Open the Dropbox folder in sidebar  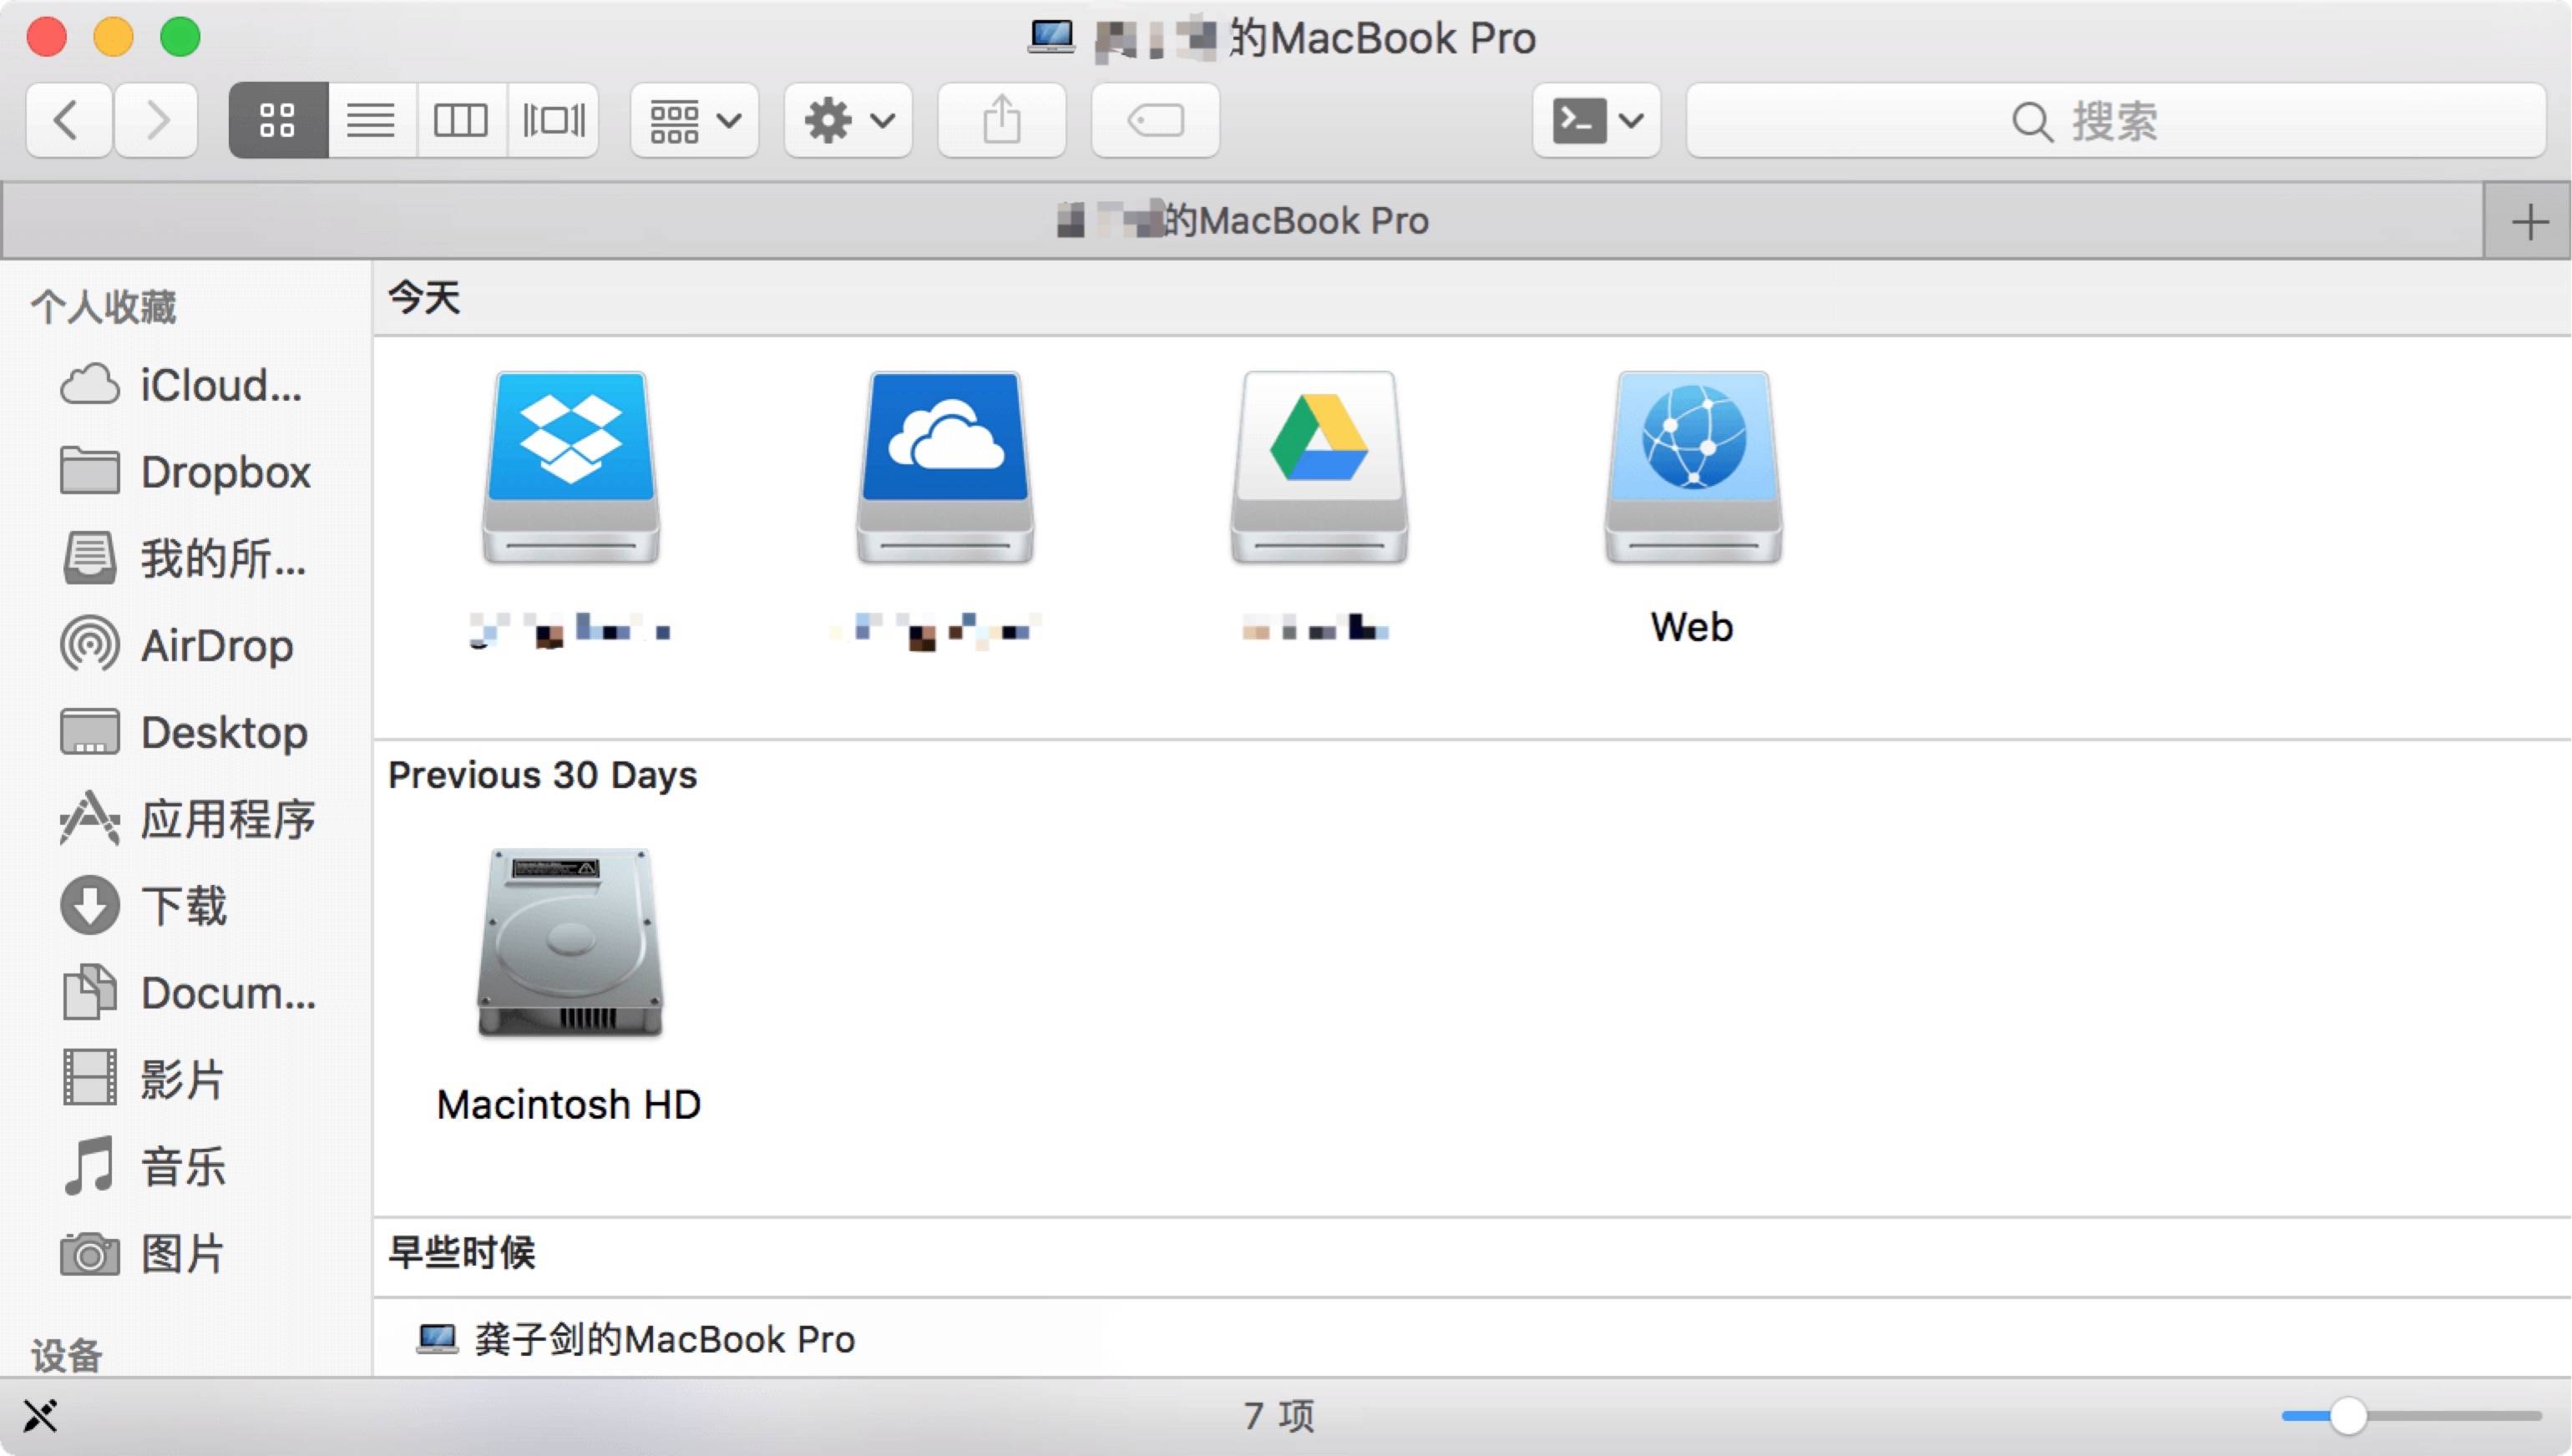185,472
